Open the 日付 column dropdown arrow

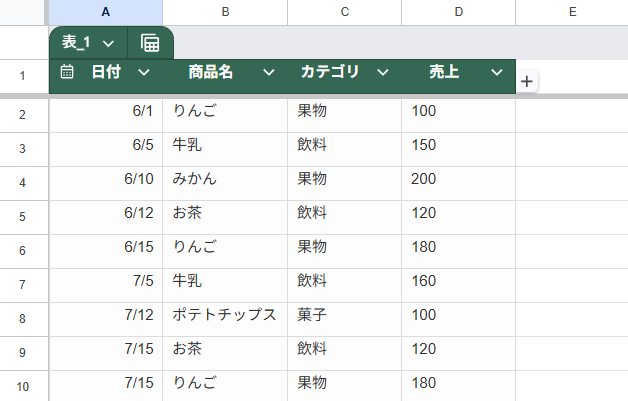(x=144, y=73)
